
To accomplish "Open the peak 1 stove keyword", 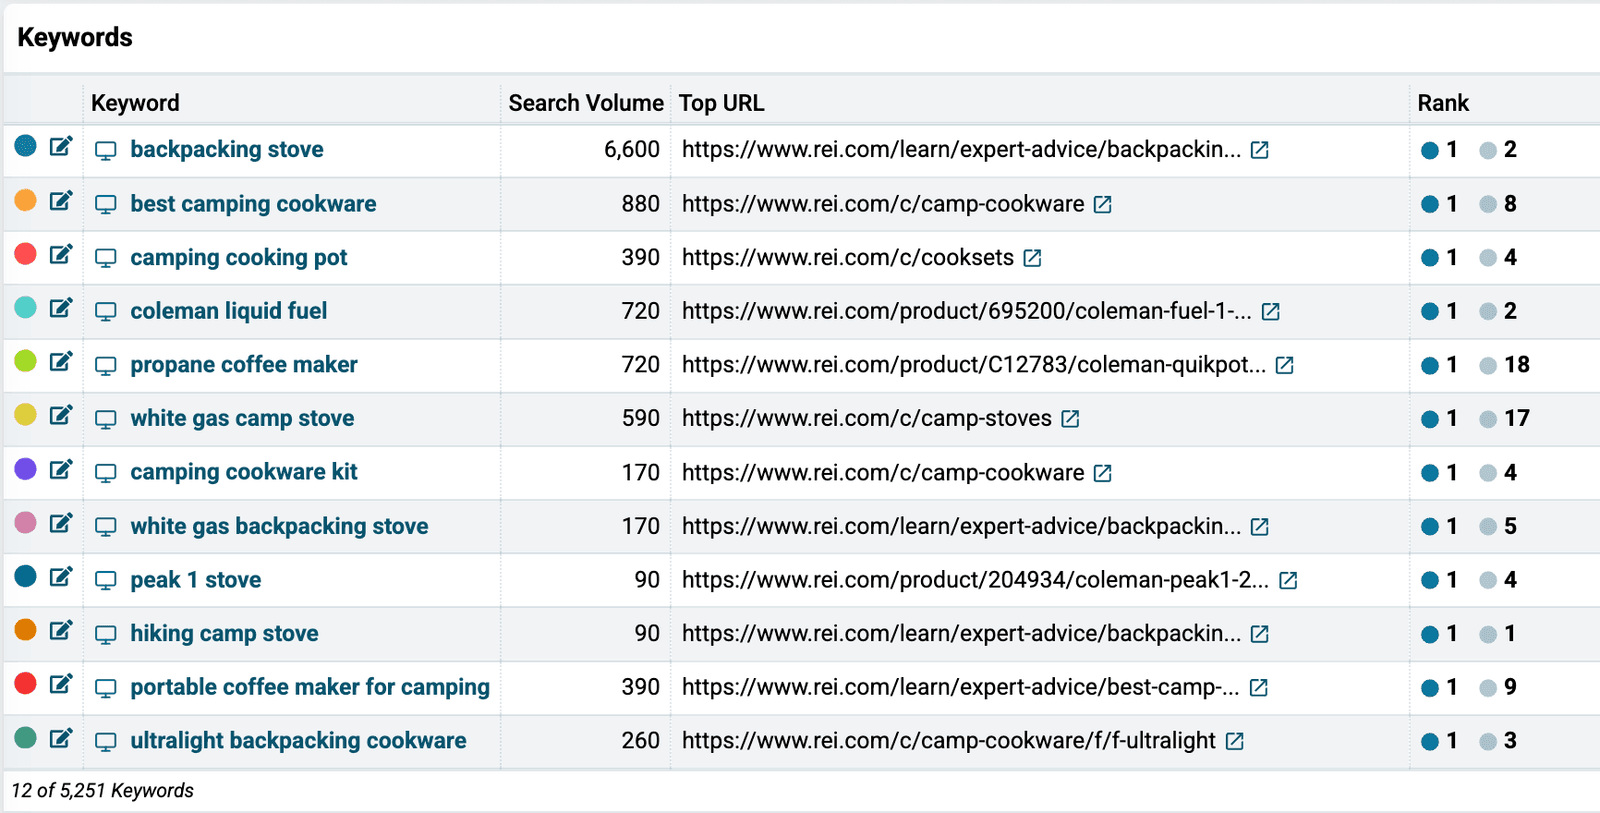I will point(196,580).
